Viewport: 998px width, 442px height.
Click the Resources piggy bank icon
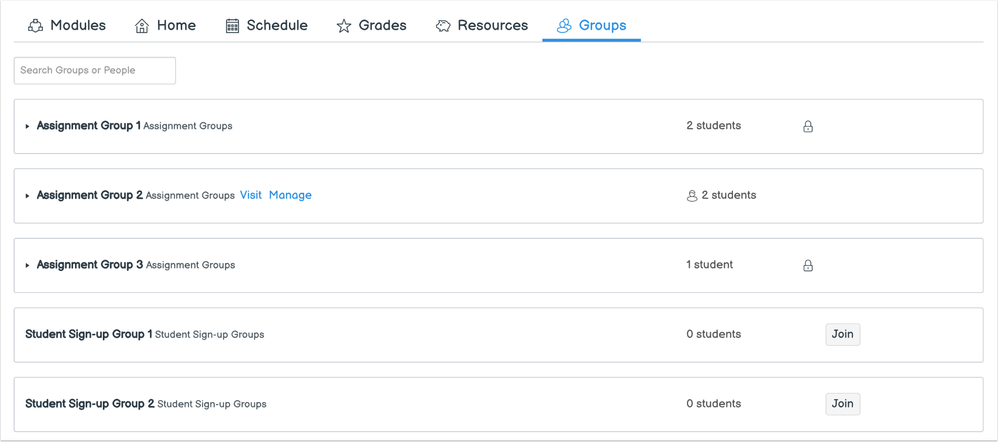(x=443, y=26)
